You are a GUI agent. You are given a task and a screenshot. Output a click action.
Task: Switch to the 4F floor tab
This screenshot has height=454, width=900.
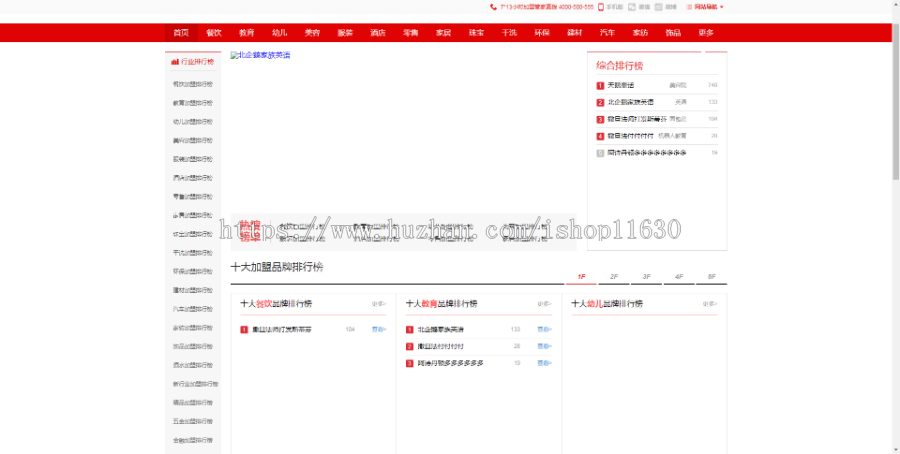(x=680, y=277)
